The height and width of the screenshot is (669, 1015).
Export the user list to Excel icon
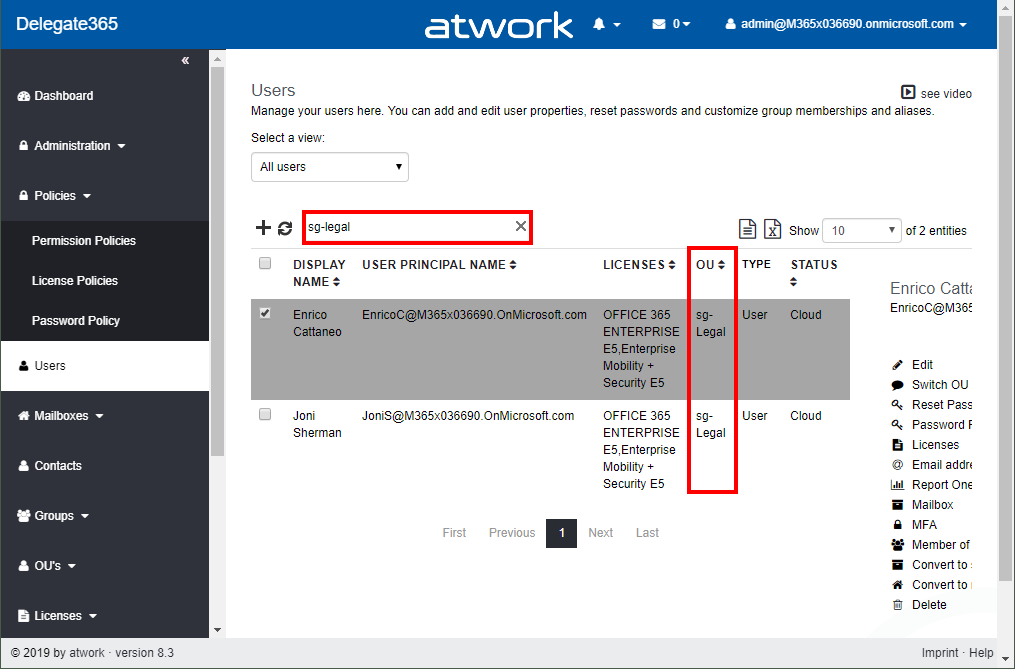click(x=772, y=229)
